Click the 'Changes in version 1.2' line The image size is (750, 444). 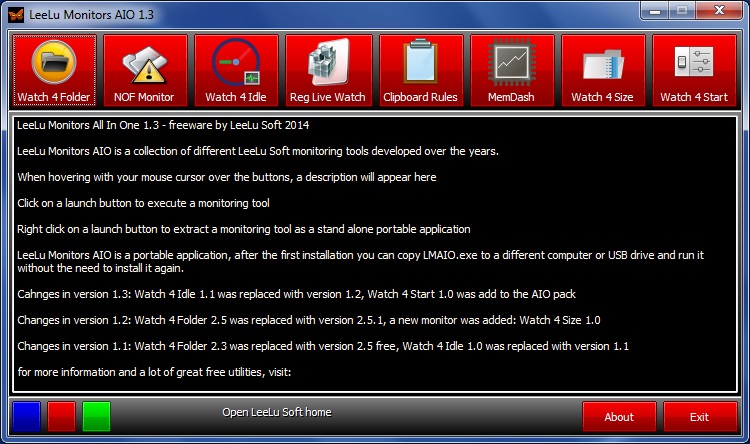309,320
